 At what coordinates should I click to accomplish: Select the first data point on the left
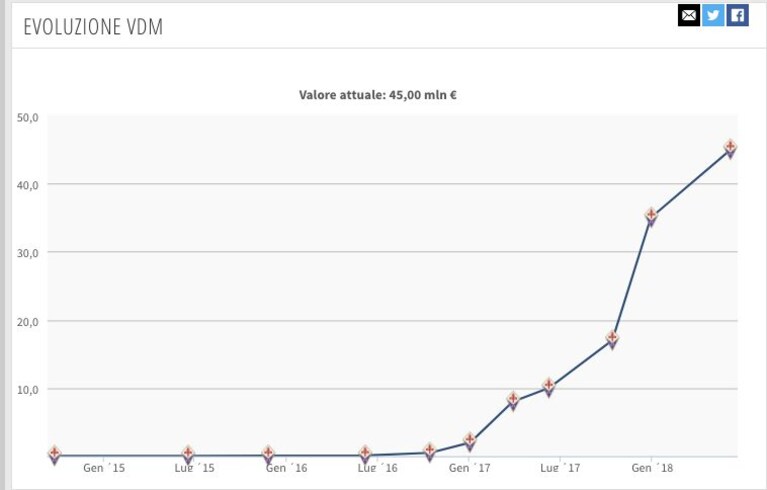point(54,455)
